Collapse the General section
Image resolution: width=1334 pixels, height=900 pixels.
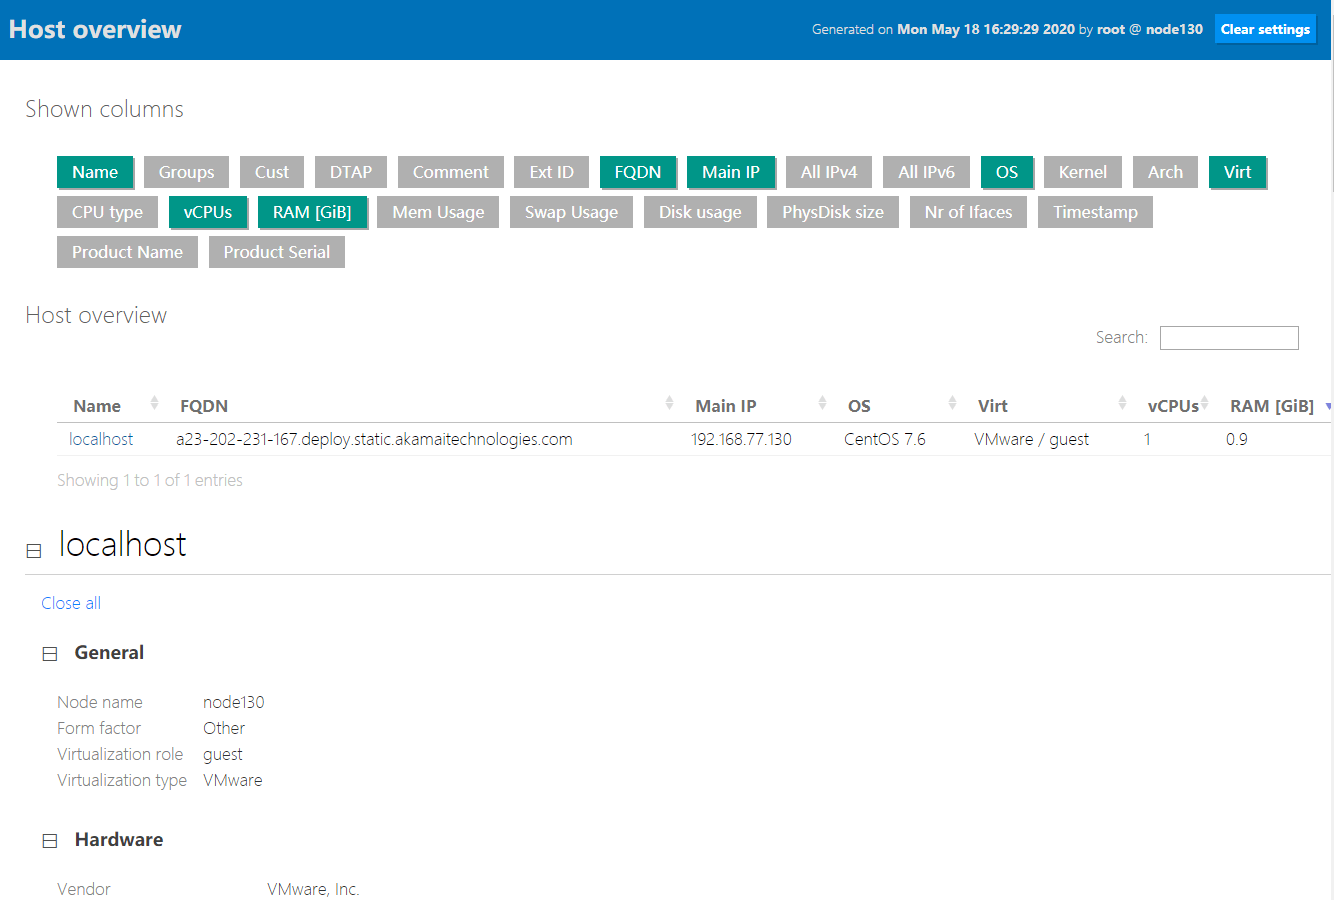pos(50,654)
